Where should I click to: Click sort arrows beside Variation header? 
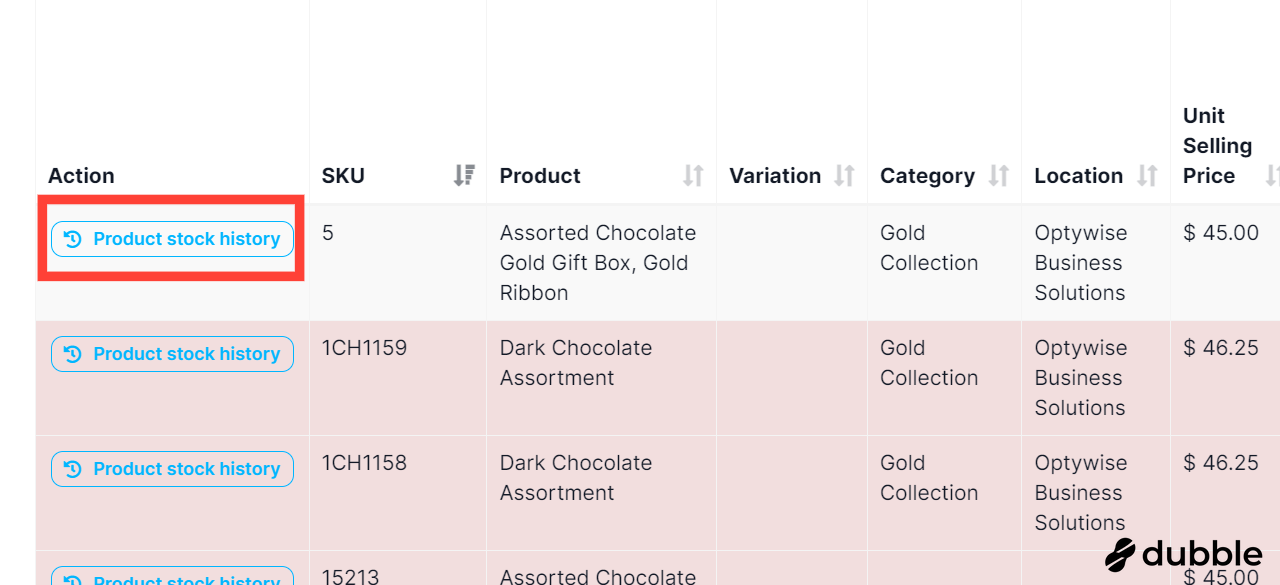[x=844, y=176]
